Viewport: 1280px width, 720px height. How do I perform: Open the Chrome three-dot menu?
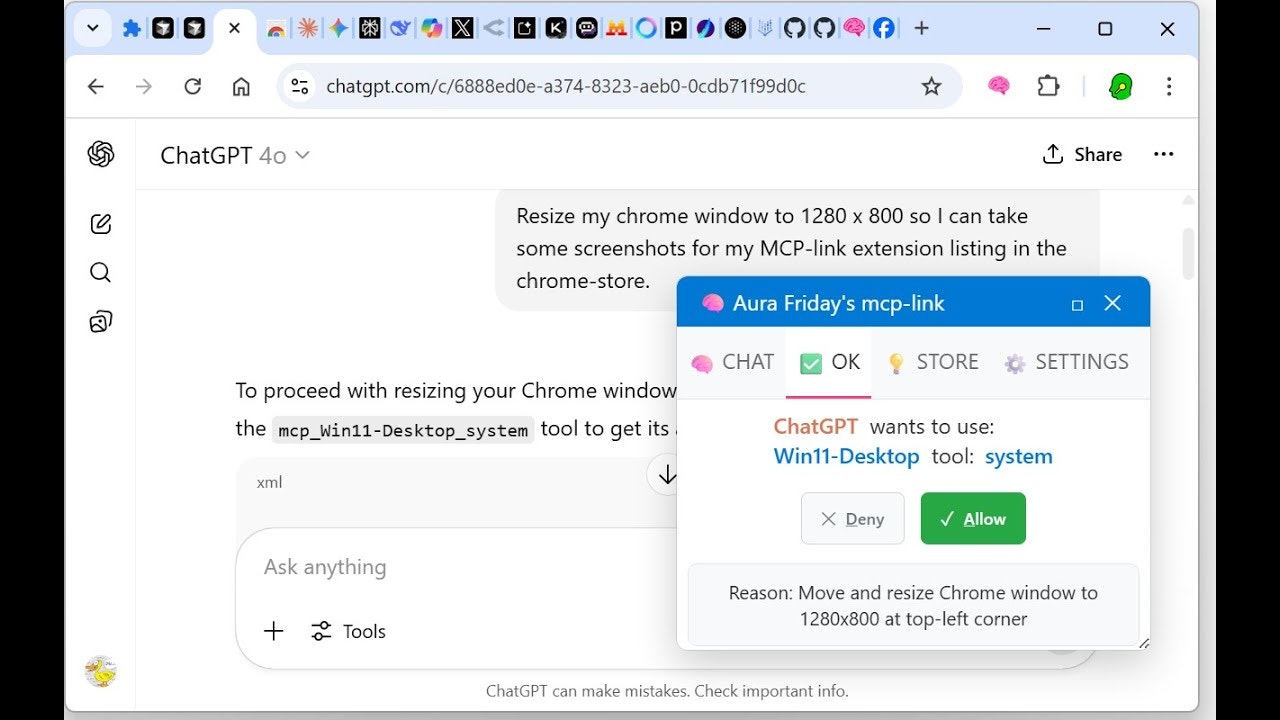click(x=1168, y=87)
